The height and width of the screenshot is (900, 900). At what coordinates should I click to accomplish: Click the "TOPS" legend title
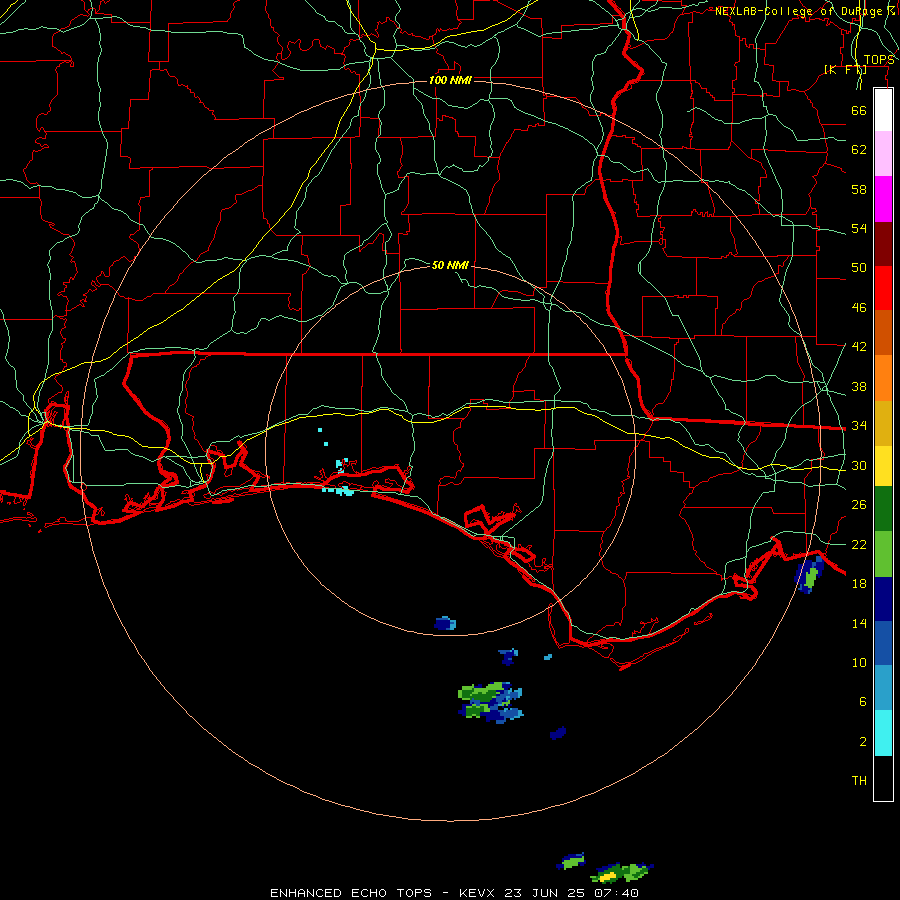pyautogui.click(x=879, y=60)
